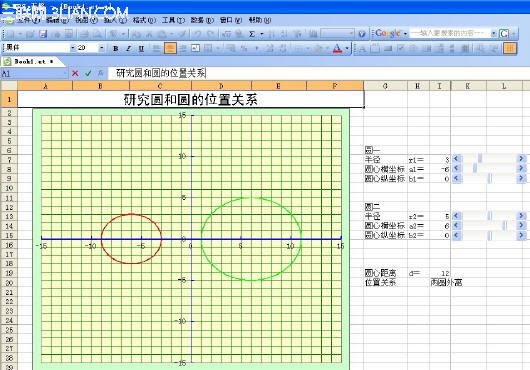Click the Google search input box

click(450, 33)
